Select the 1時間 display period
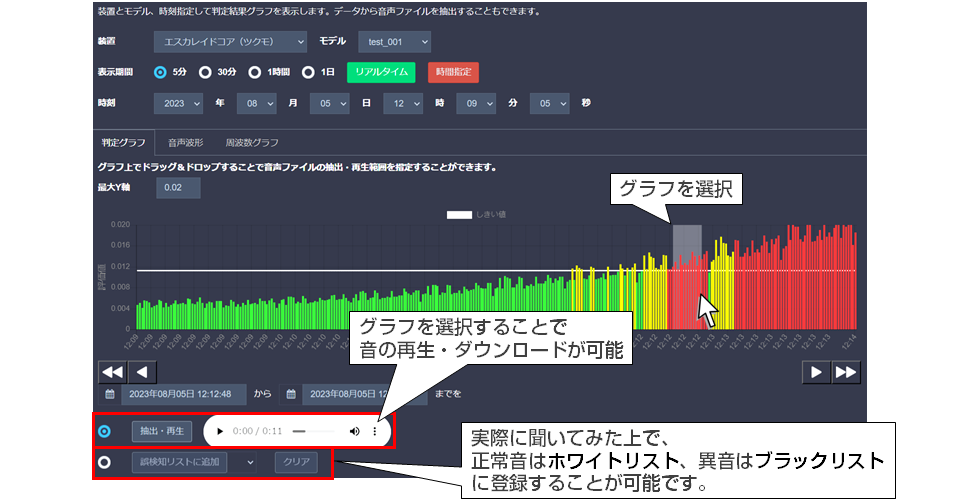 [x=255, y=72]
